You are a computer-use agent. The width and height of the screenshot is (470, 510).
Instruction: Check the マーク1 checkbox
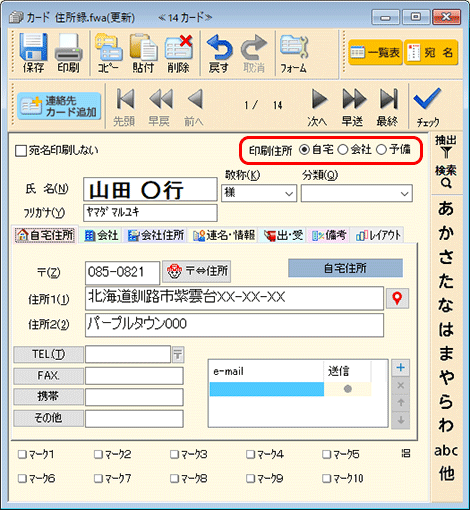(x=22, y=454)
